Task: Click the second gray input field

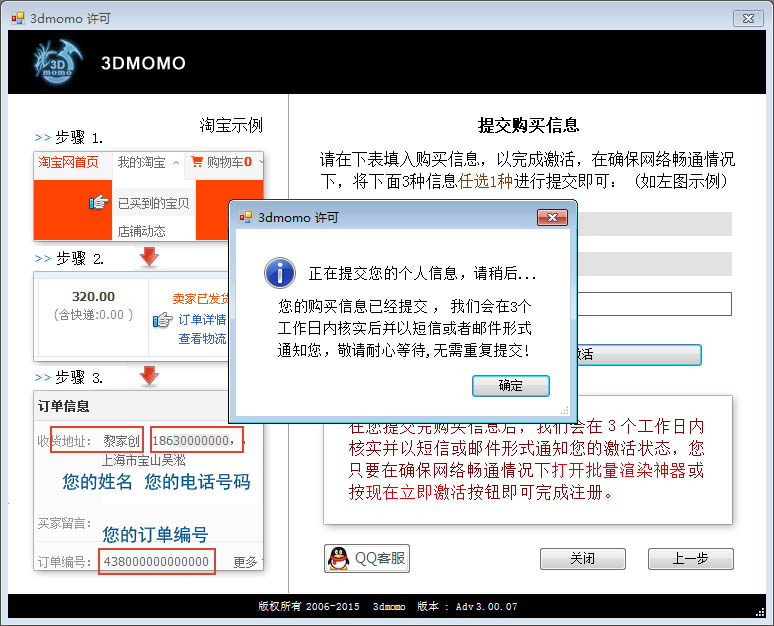Action: (655, 264)
